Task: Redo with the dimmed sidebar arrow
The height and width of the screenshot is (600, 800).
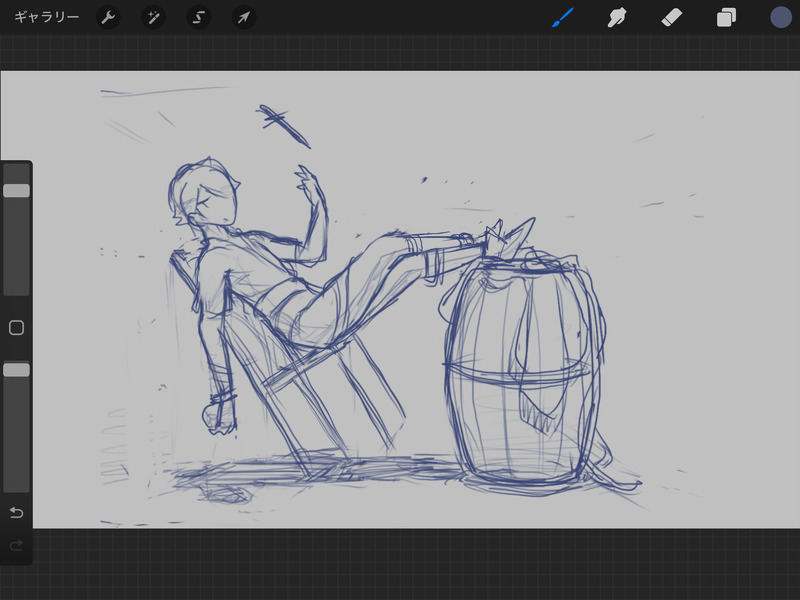Action: click(x=16, y=546)
